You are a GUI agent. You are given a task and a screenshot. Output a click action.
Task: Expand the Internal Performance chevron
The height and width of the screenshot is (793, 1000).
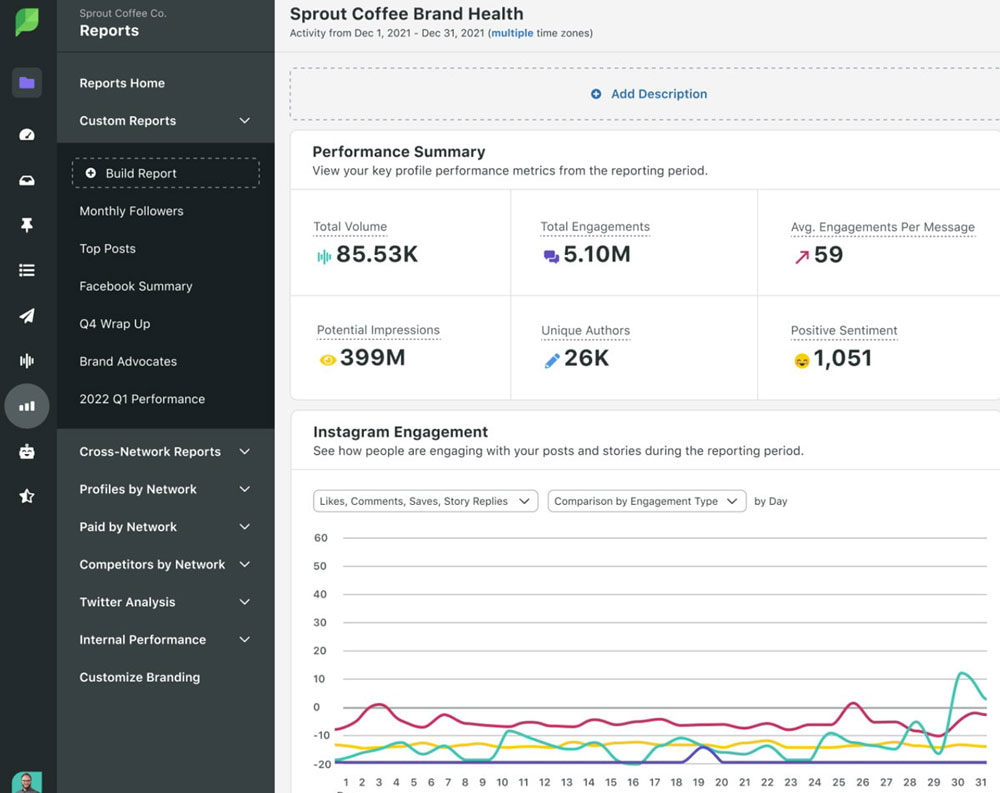(244, 640)
